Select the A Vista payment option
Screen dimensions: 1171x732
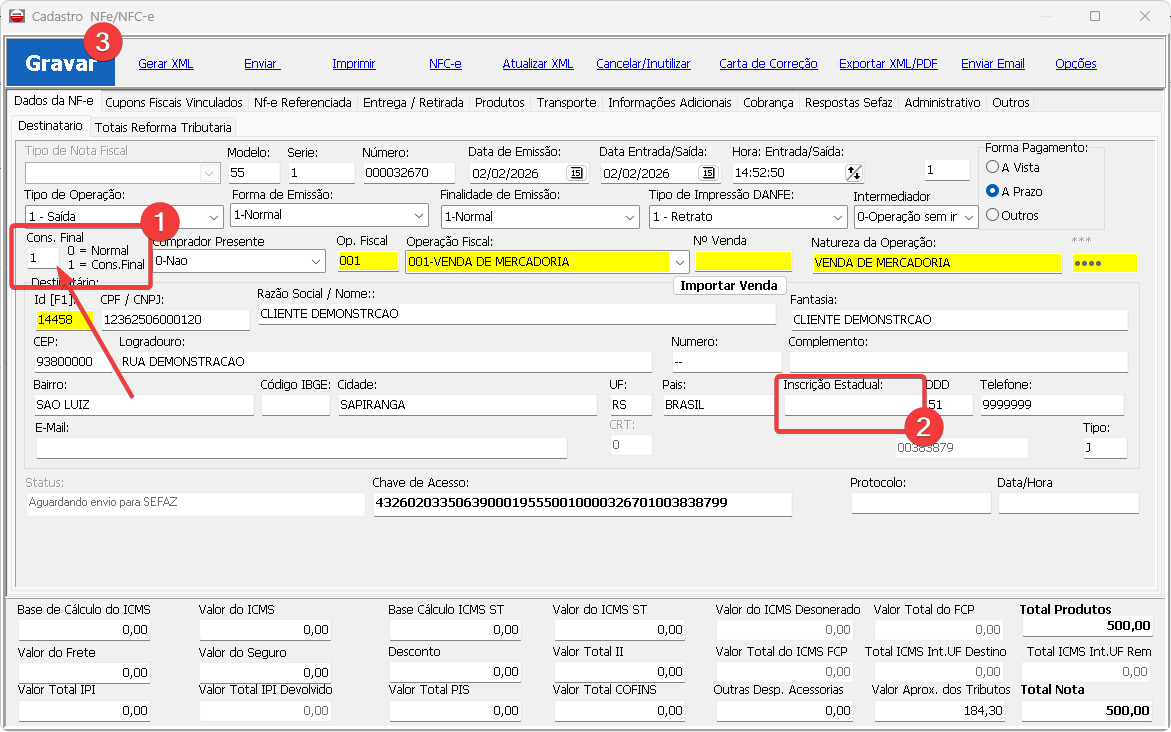pyautogui.click(x=993, y=167)
